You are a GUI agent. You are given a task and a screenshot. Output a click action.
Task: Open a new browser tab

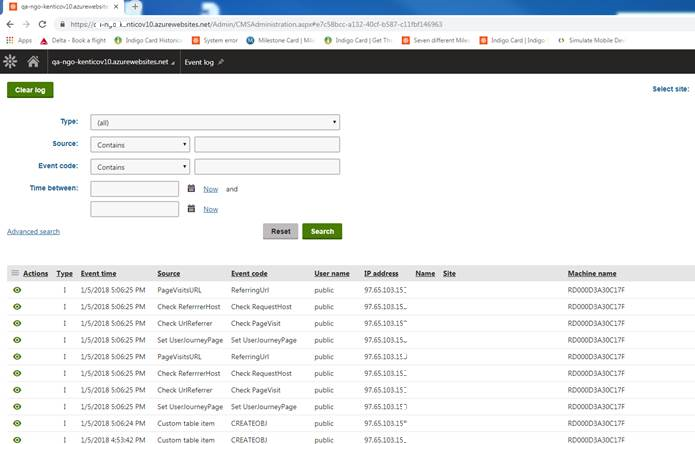(135, 7)
